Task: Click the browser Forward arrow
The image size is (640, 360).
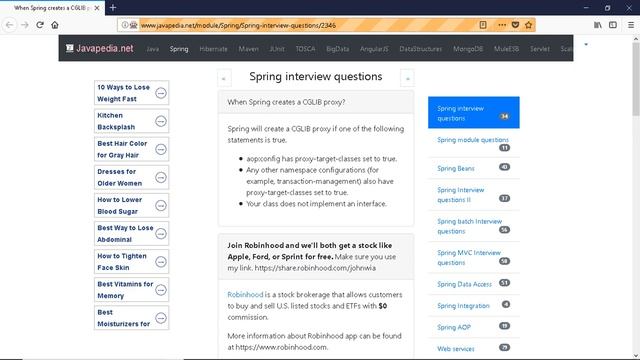Action: pos(25,25)
